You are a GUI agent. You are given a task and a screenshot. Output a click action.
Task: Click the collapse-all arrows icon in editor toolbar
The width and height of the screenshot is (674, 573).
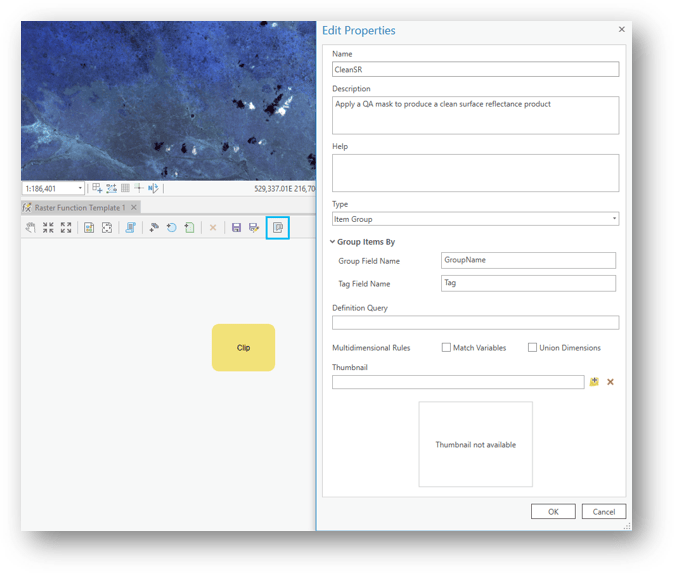[48, 227]
